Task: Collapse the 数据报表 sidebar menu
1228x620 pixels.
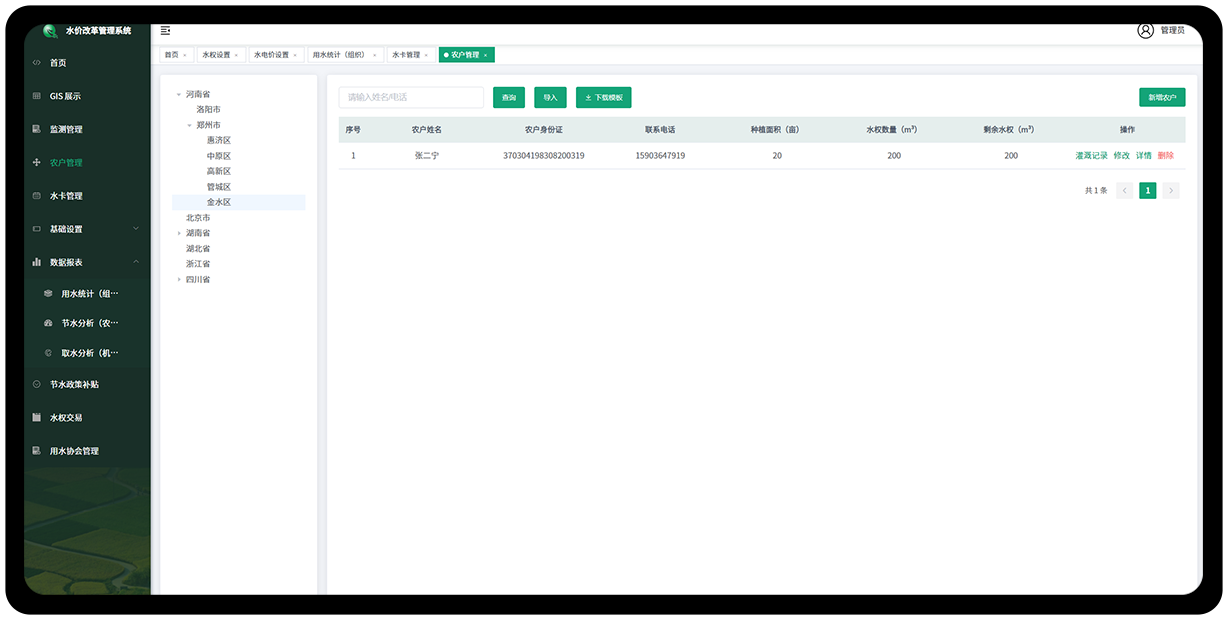Action: (x=136, y=262)
